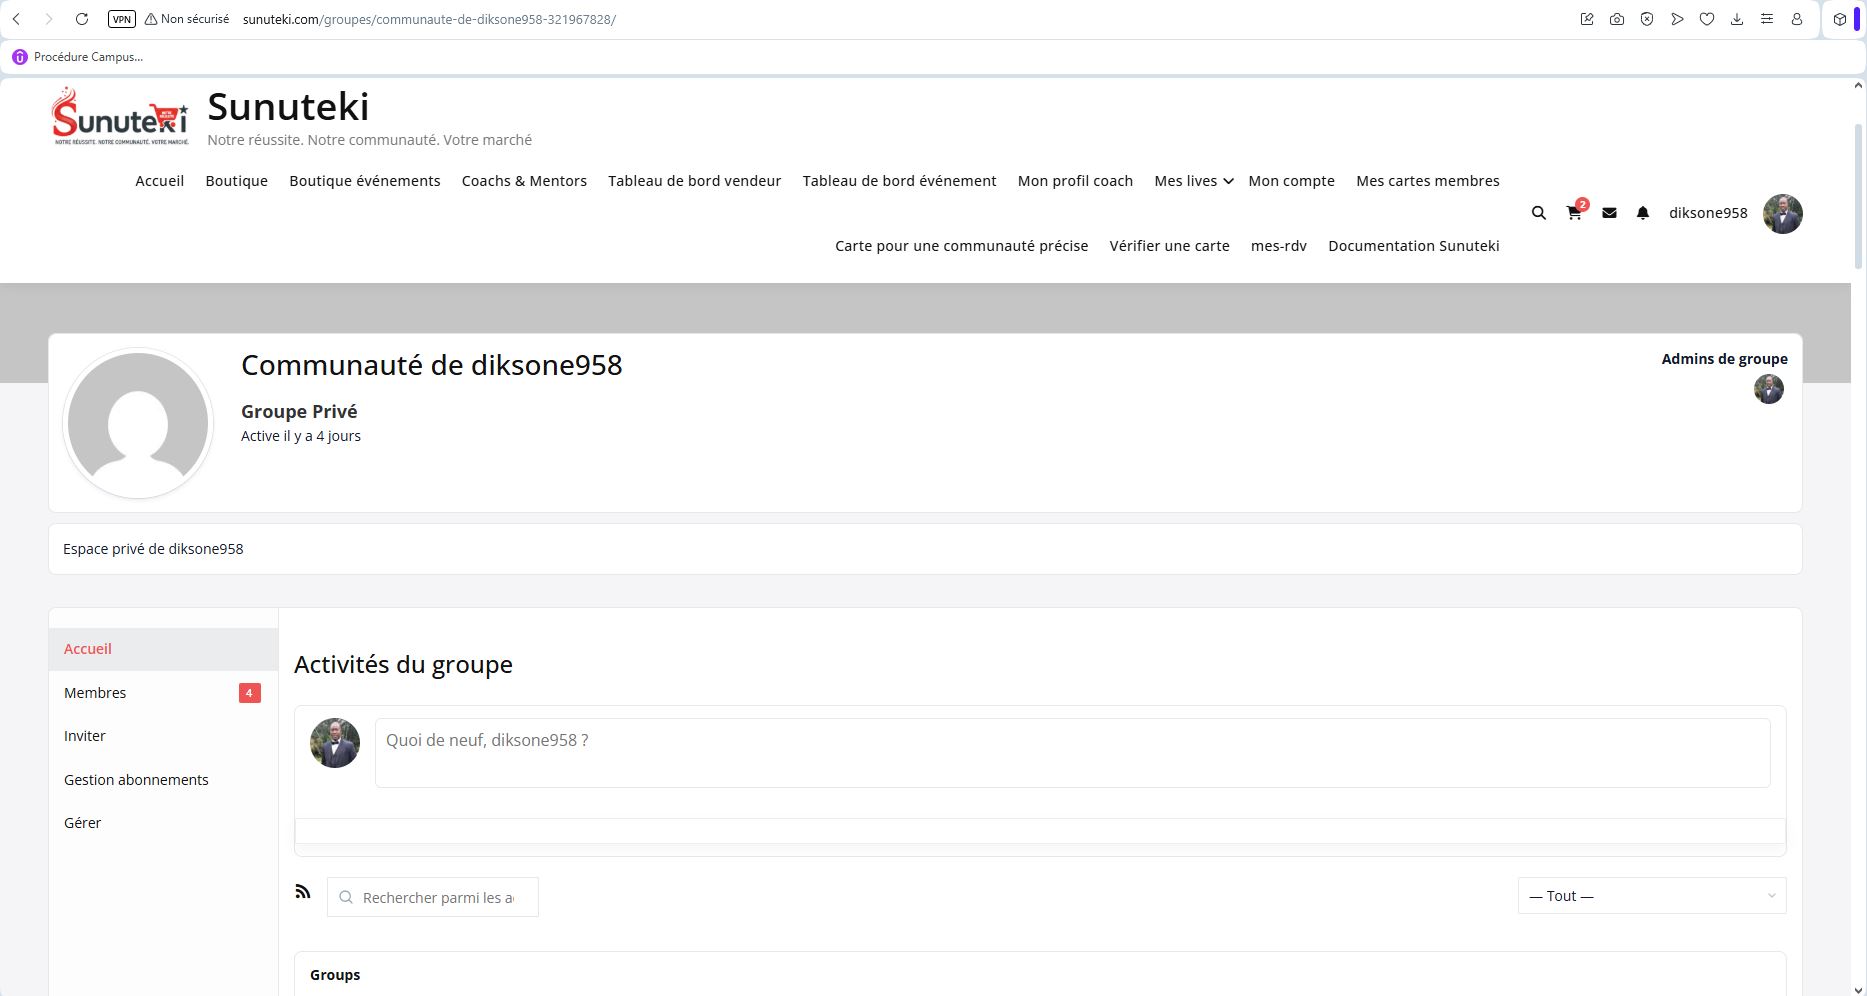Click the Vérifier une carte link
Image resolution: width=1867 pixels, height=996 pixels.
click(x=1169, y=246)
